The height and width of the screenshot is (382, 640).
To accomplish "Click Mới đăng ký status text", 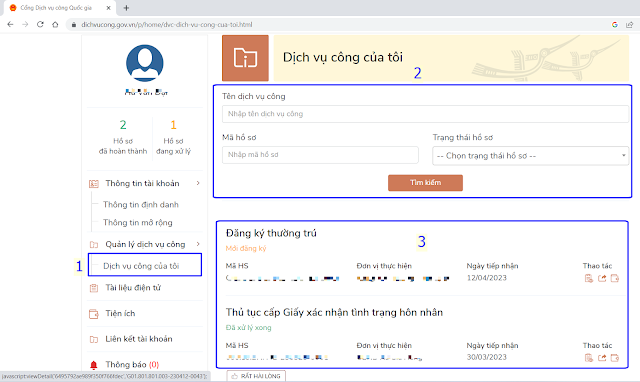I will [246, 248].
